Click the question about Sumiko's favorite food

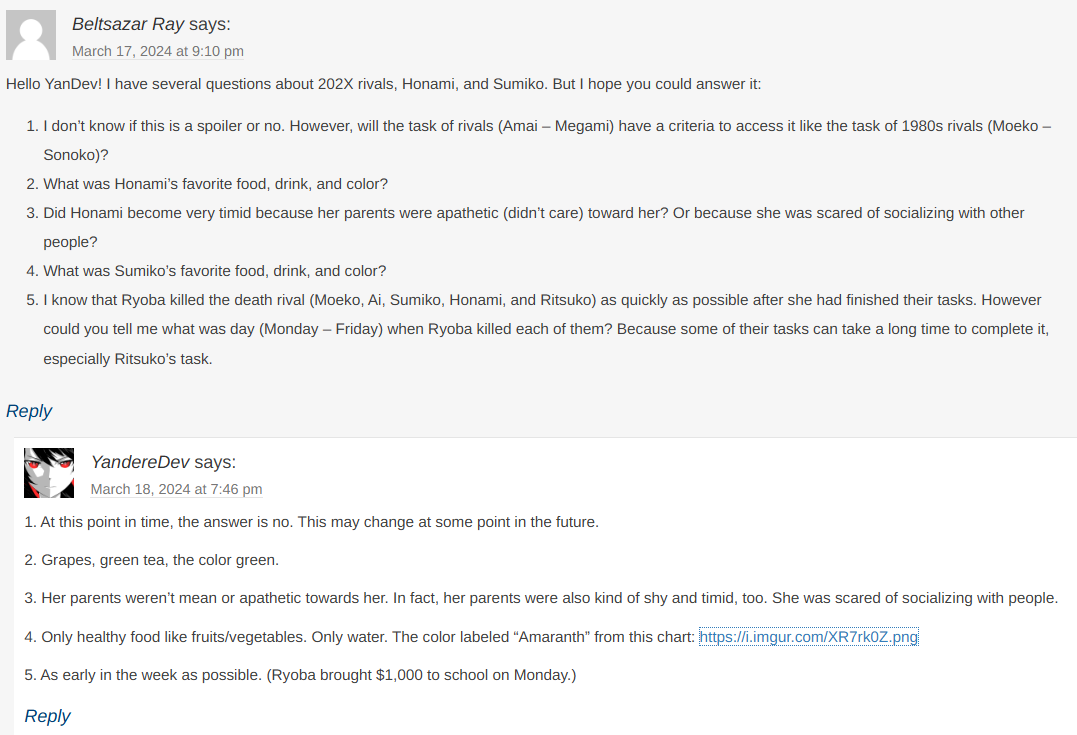[x=214, y=271]
